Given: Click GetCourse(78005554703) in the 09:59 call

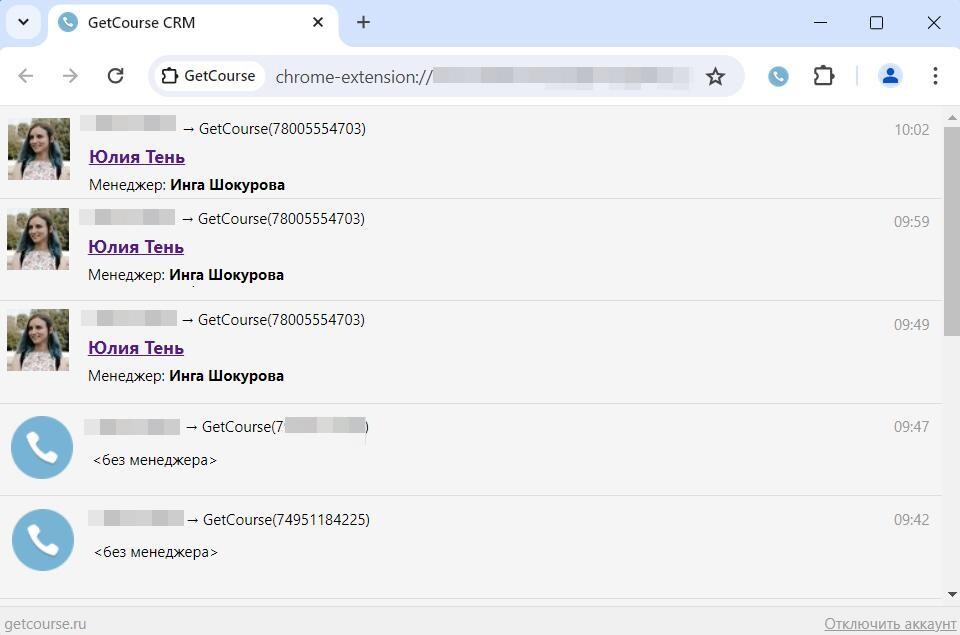Looking at the screenshot, I should point(281,219).
